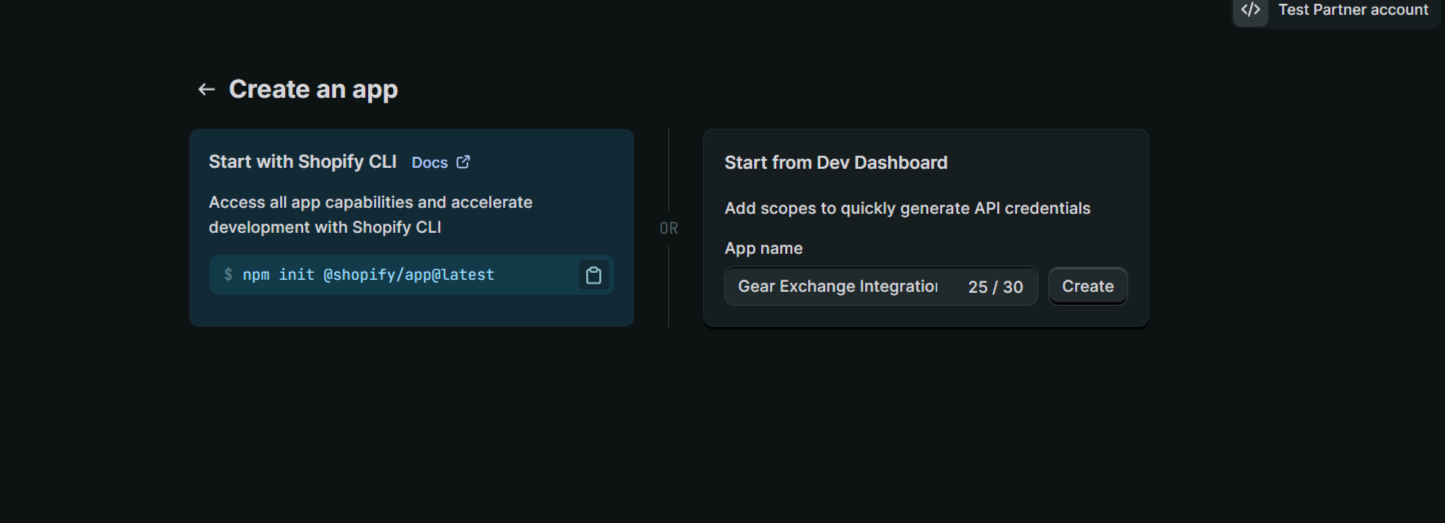Screen dimensions: 1445x523
Task: Click the external link icon next to Docs
Action: 463,162
